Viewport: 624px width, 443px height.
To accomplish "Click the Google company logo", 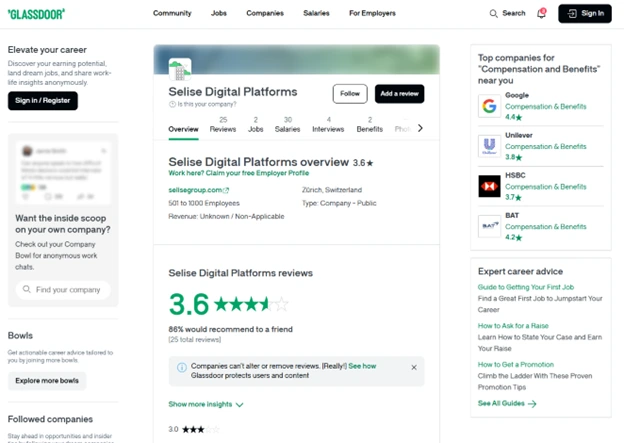I will coord(489,106).
